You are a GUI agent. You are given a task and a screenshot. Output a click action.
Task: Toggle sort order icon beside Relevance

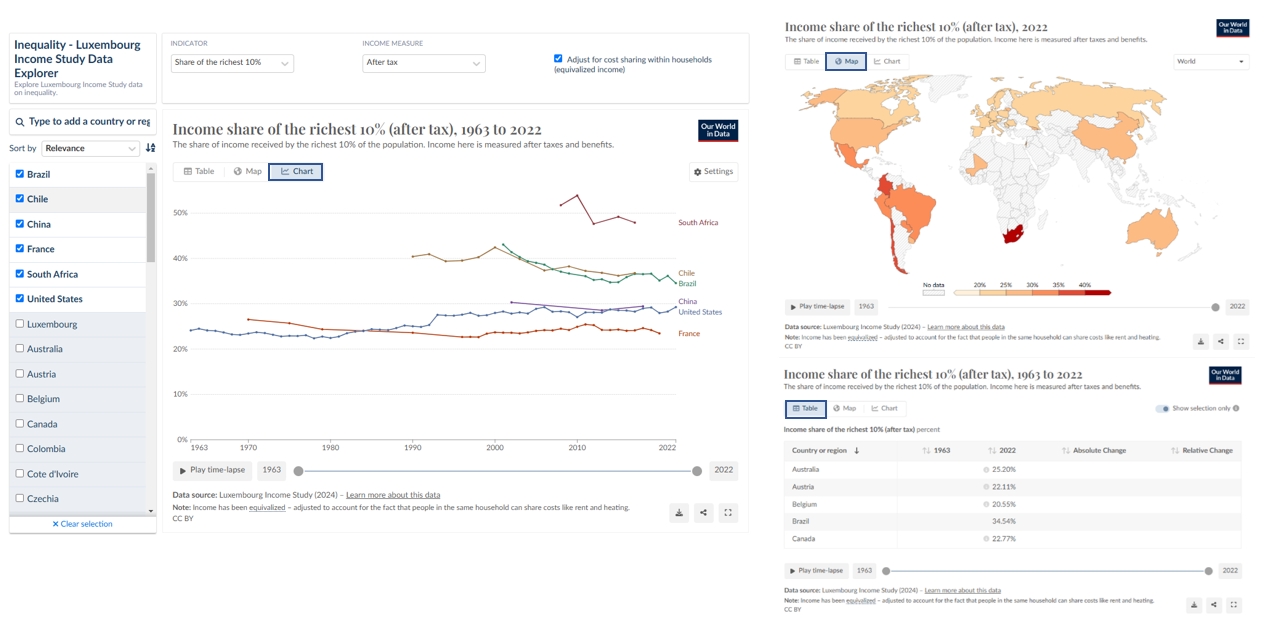[151, 148]
